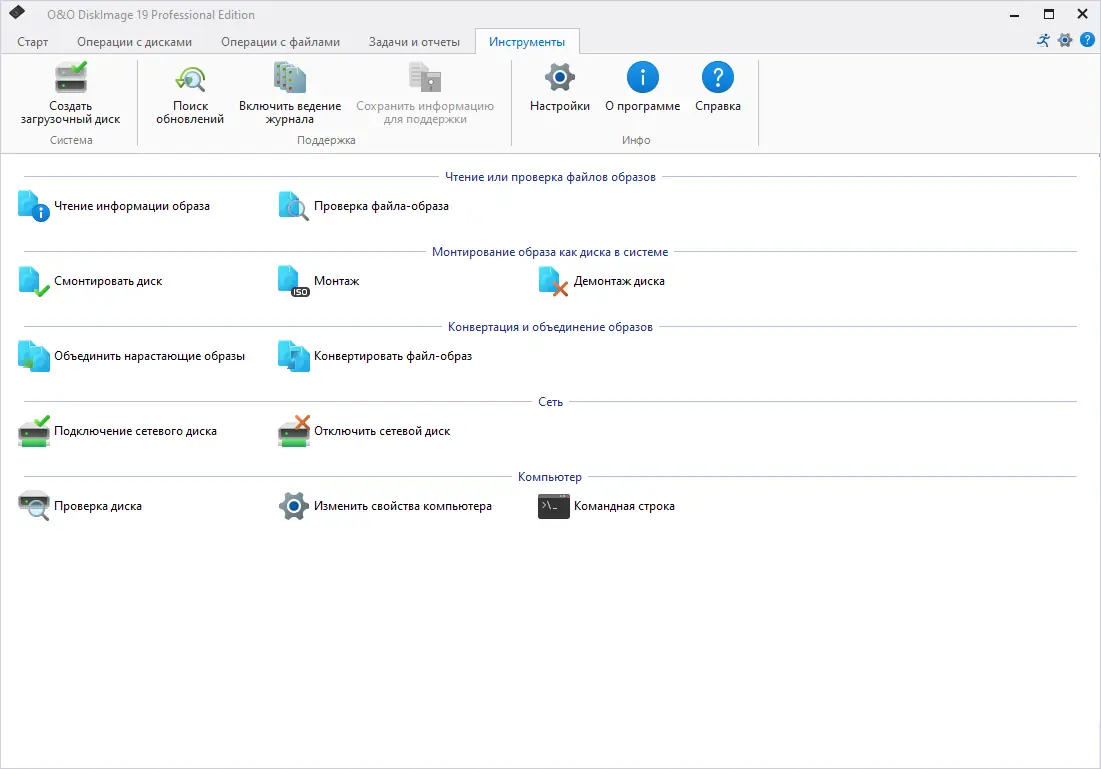Open Чтение информации образа
This screenshot has width=1101, height=769.
pyautogui.click(x=120, y=206)
